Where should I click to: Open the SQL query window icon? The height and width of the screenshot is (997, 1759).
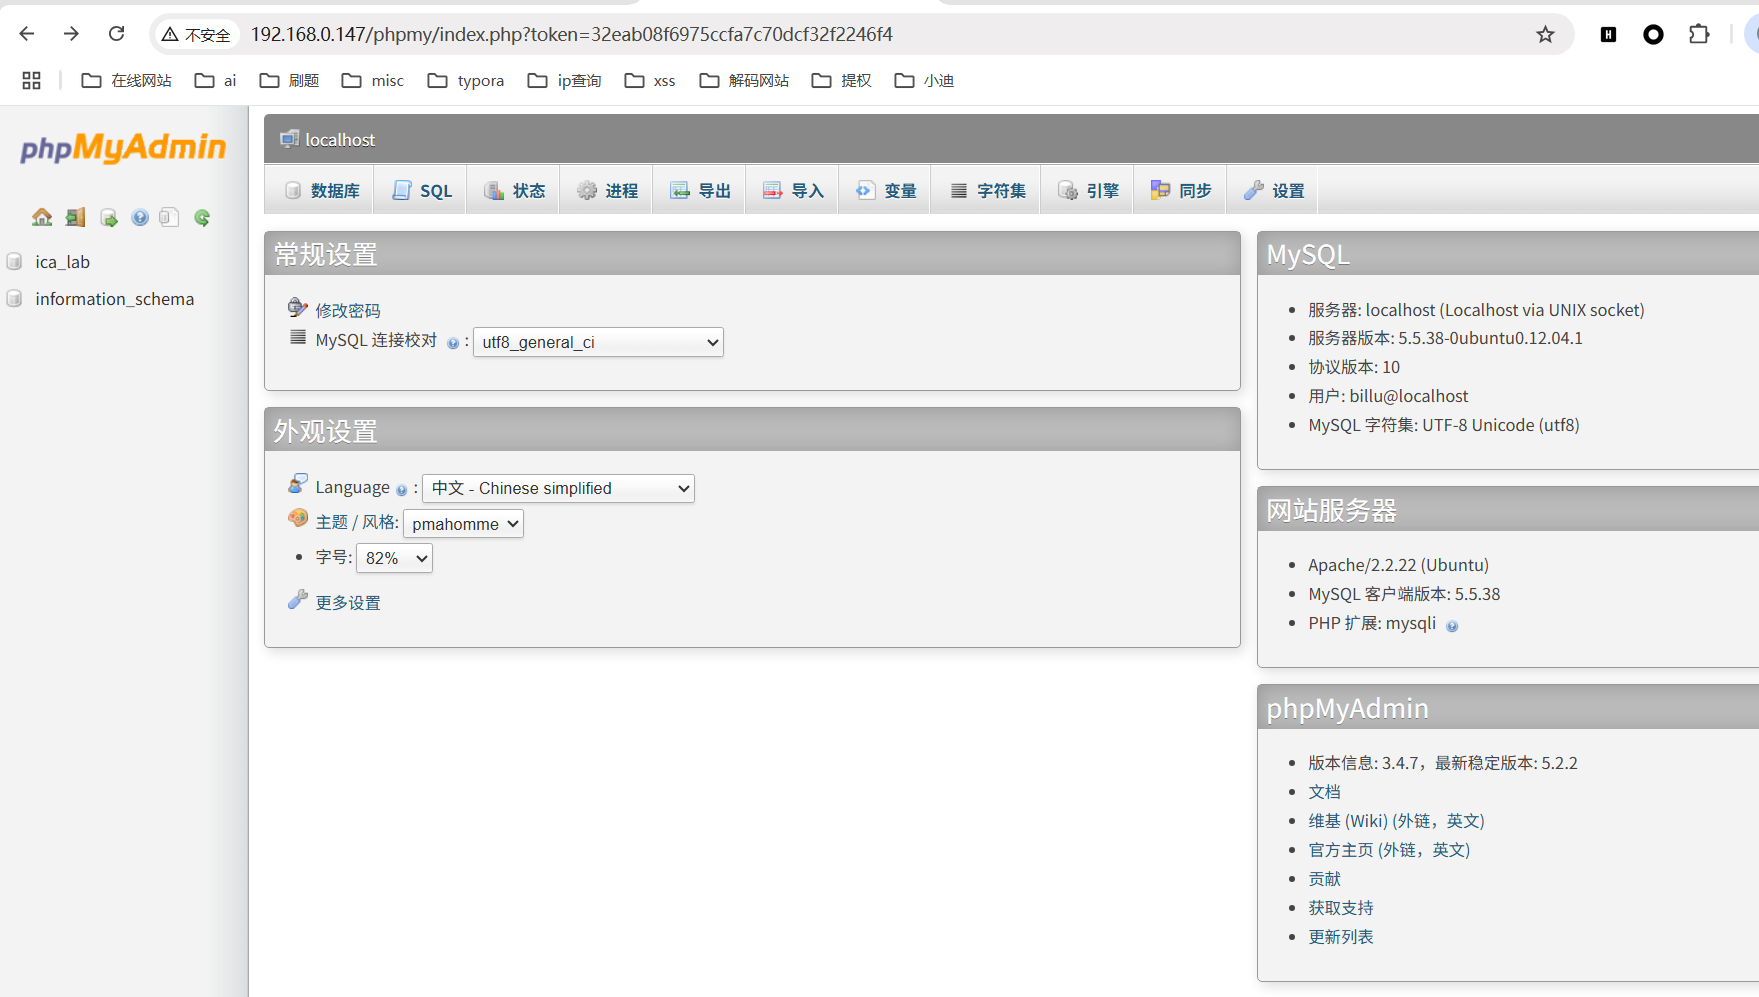(x=108, y=217)
